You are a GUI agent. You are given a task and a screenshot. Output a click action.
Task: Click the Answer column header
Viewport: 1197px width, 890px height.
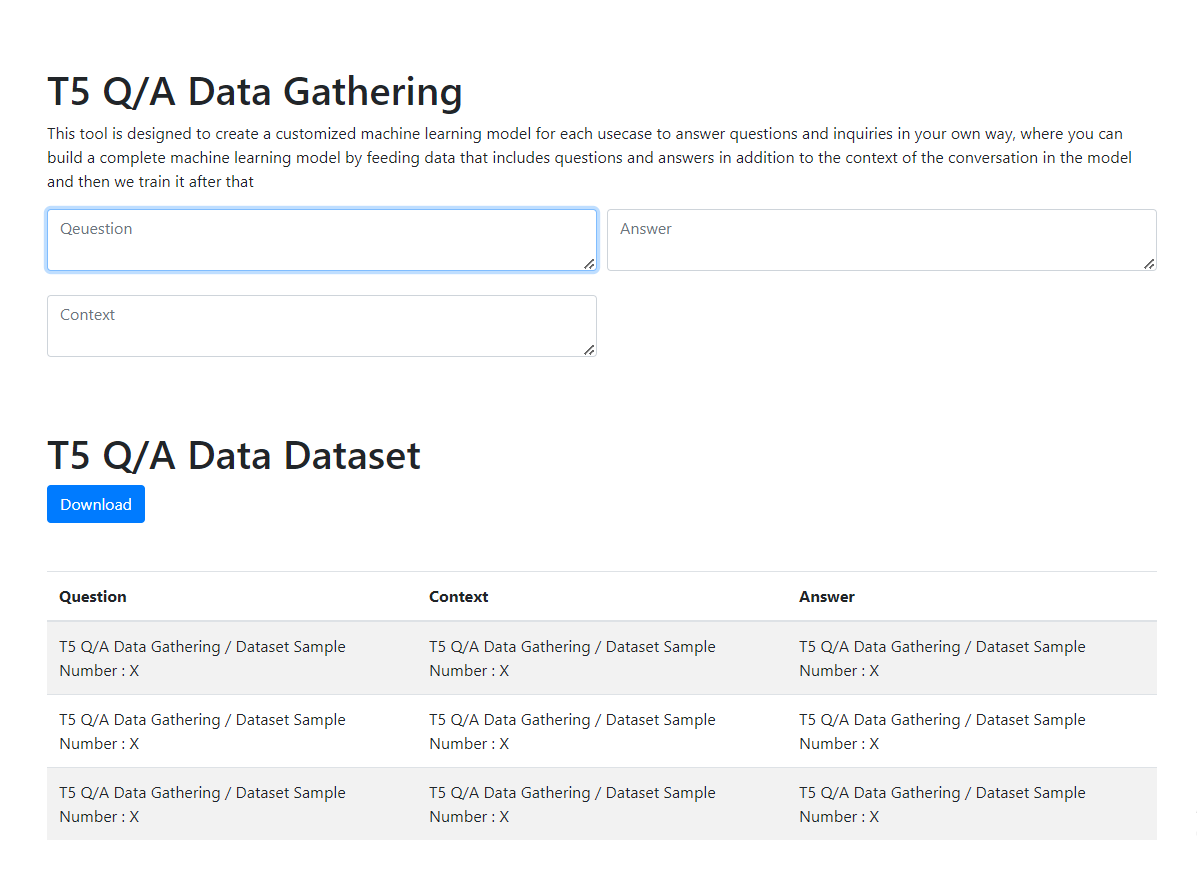pyautogui.click(x=827, y=597)
